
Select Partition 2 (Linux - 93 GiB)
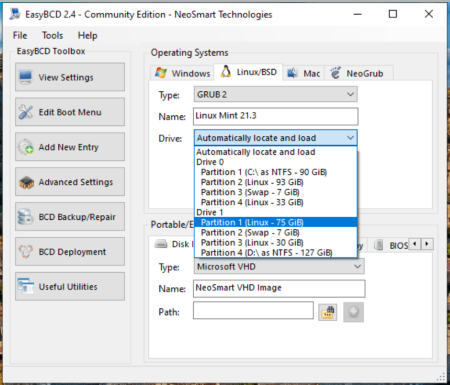click(276, 182)
